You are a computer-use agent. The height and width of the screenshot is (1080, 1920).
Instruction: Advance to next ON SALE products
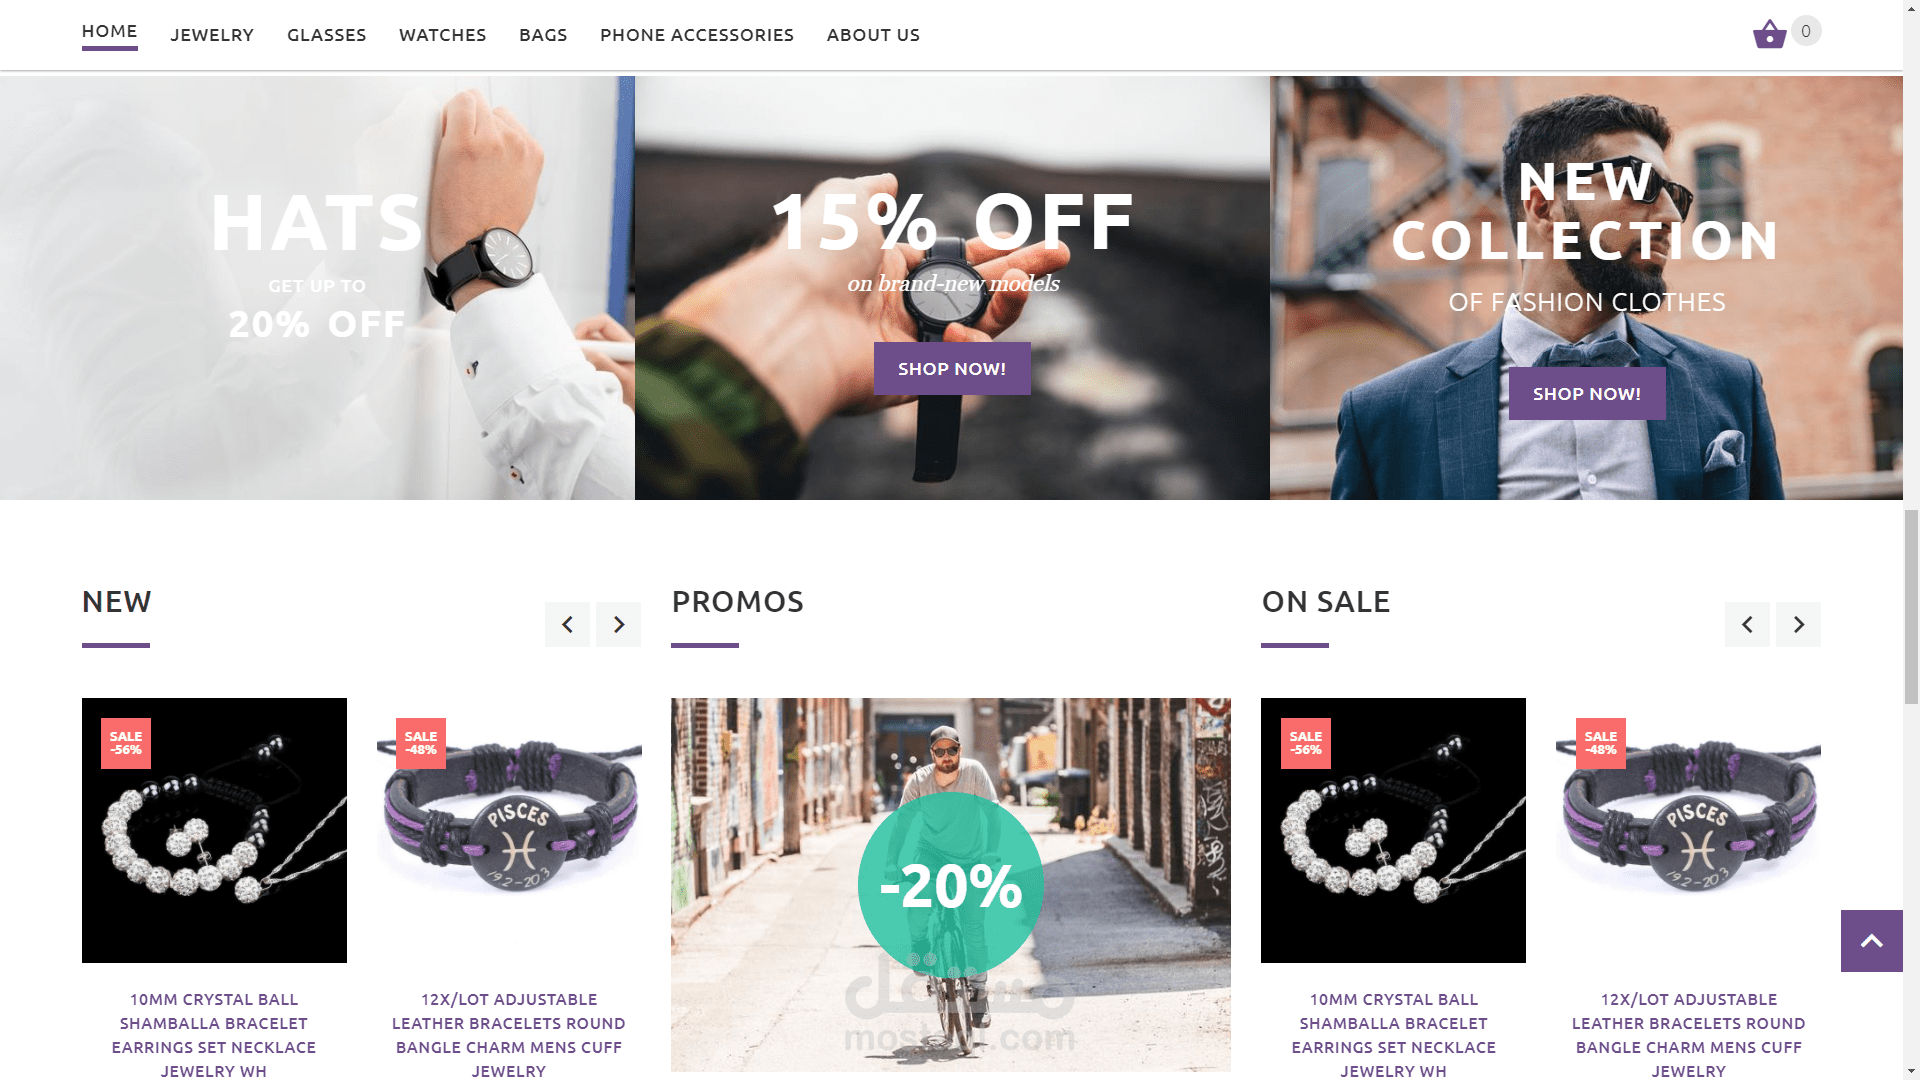pyautogui.click(x=1798, y=624)
